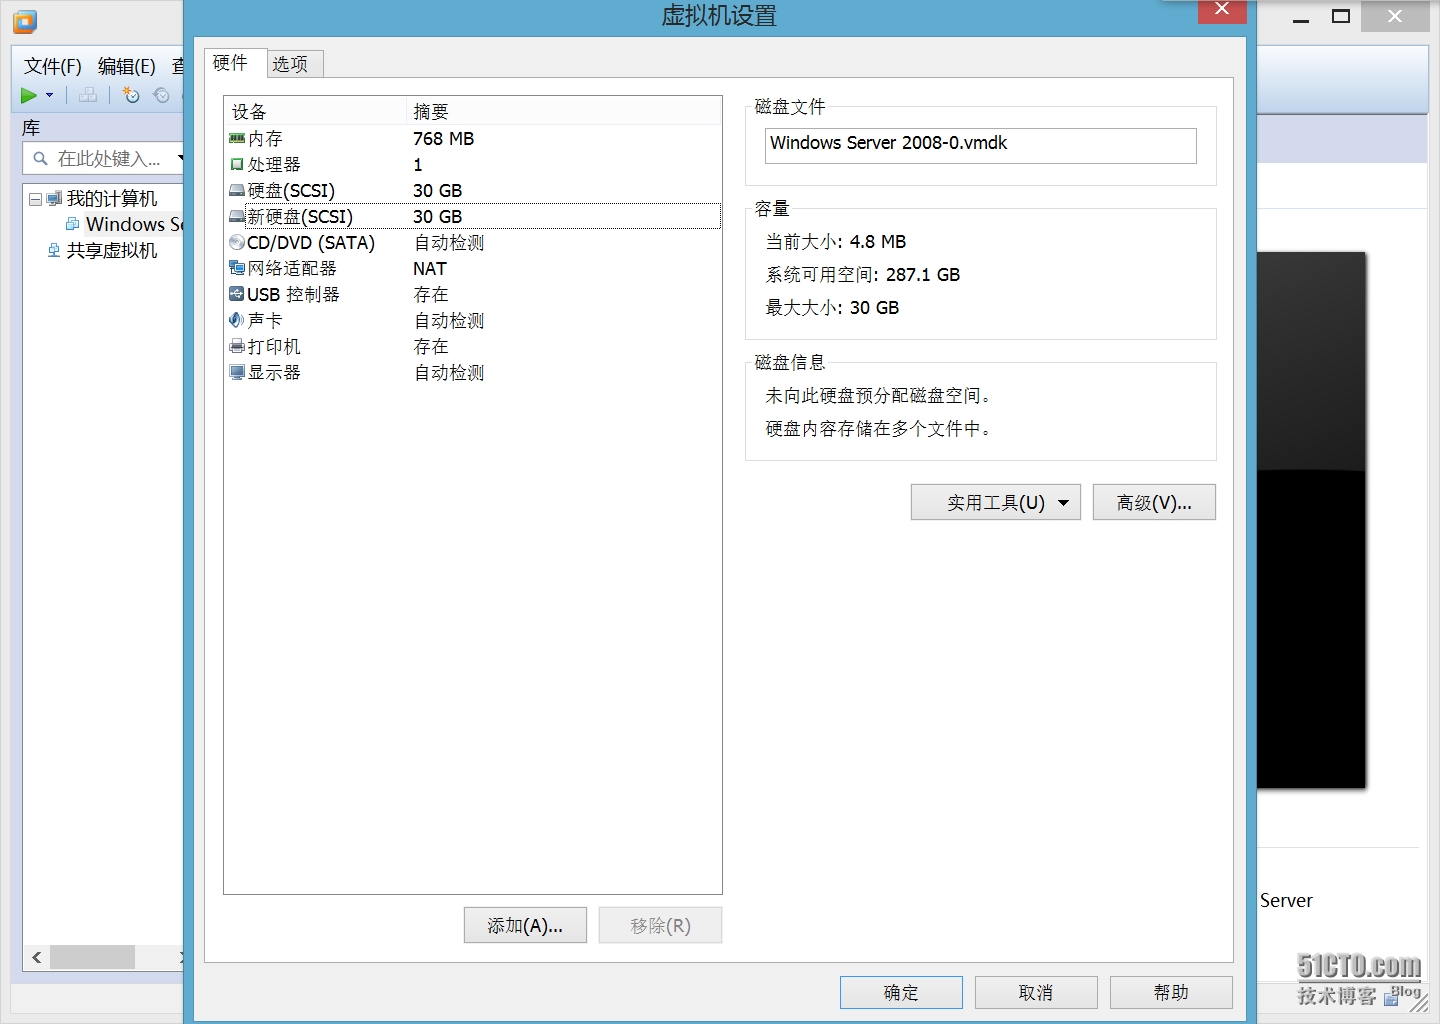The image size is (1440, 1024).
Task: Click the NAT summary value
Action: coord(430,268)
